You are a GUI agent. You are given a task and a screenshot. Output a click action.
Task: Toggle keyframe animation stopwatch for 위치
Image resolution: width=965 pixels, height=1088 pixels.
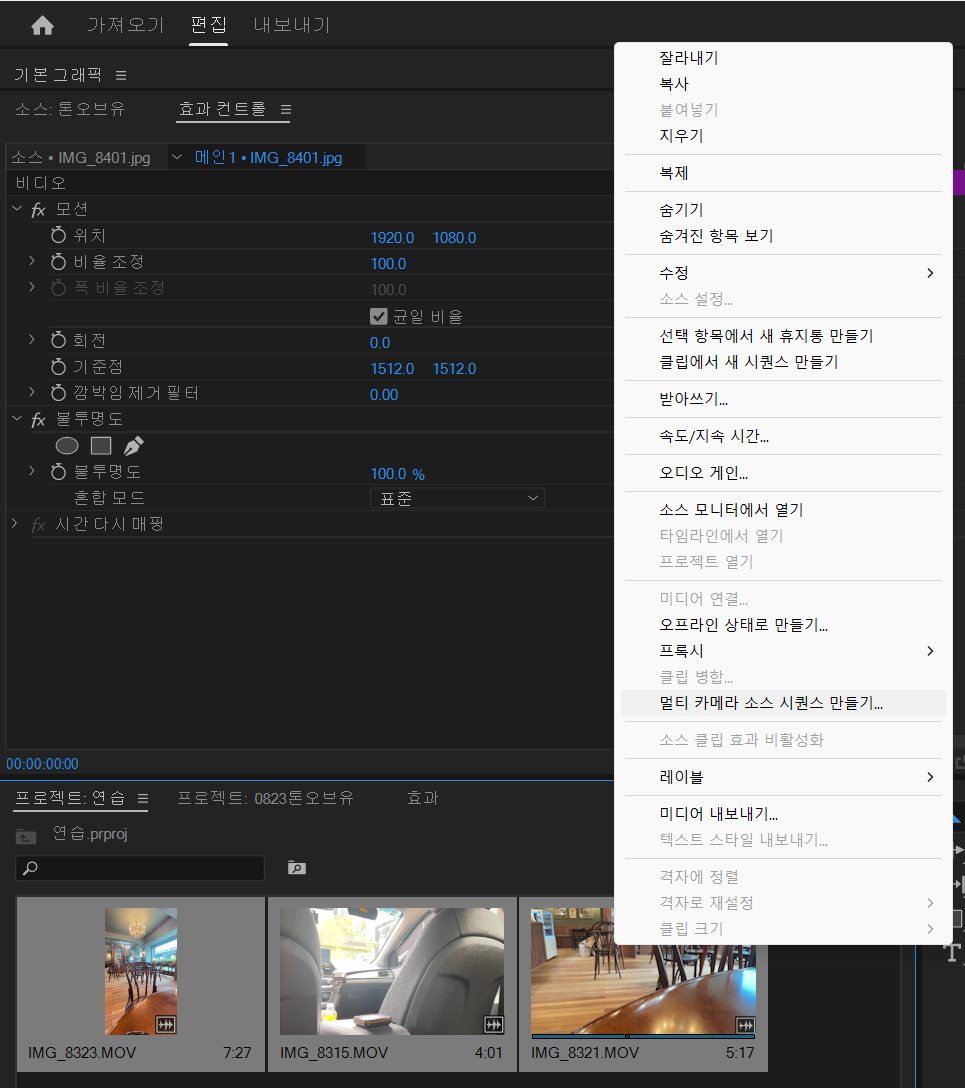click(57, 235)
